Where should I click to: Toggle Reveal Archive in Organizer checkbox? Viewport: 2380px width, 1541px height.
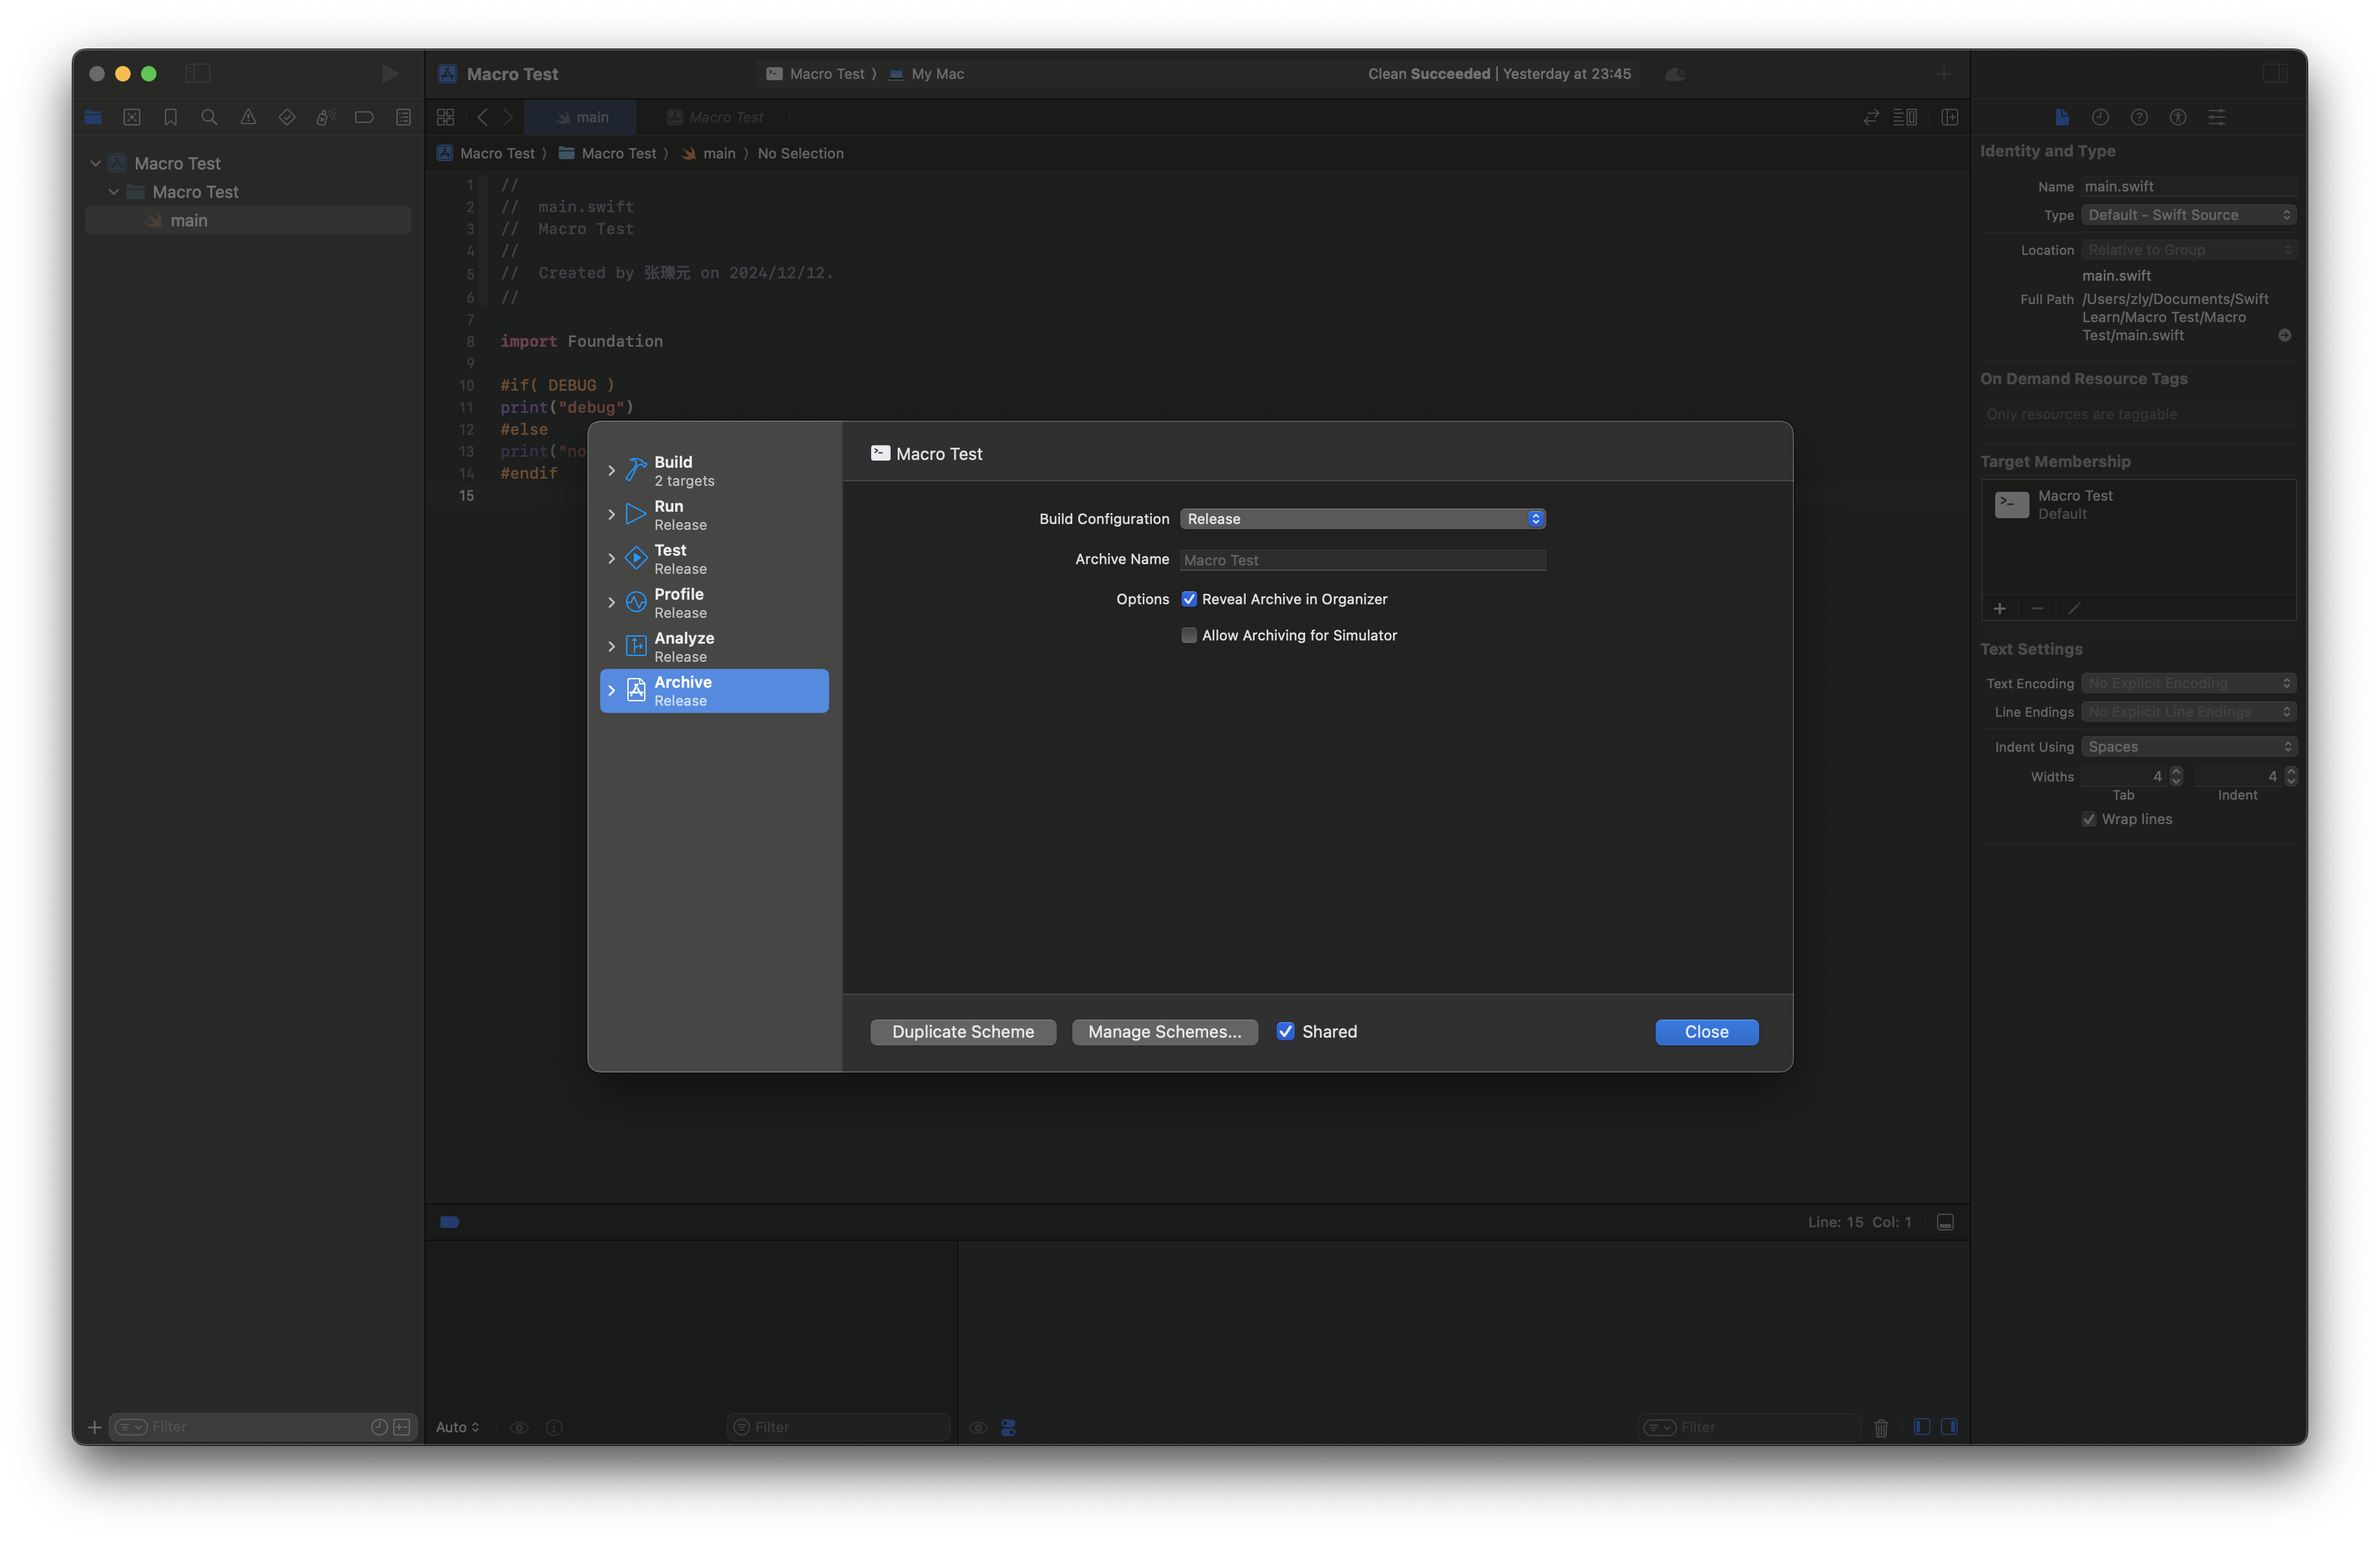[x=1189, y=599]
